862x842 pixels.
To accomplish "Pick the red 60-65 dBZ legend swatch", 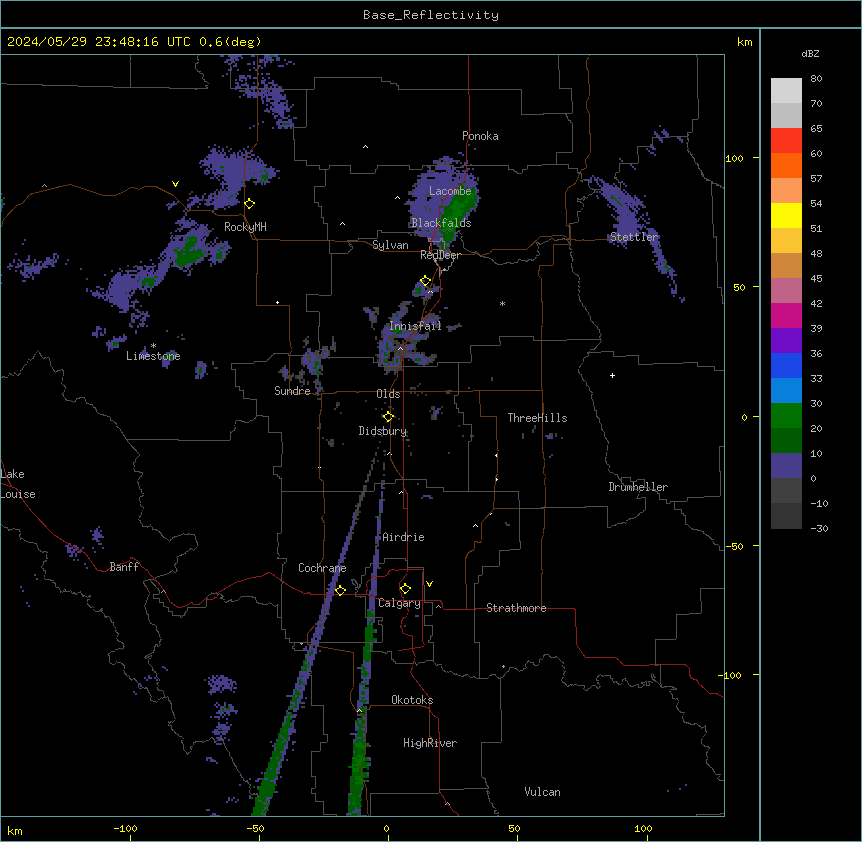I will point(786,140).
